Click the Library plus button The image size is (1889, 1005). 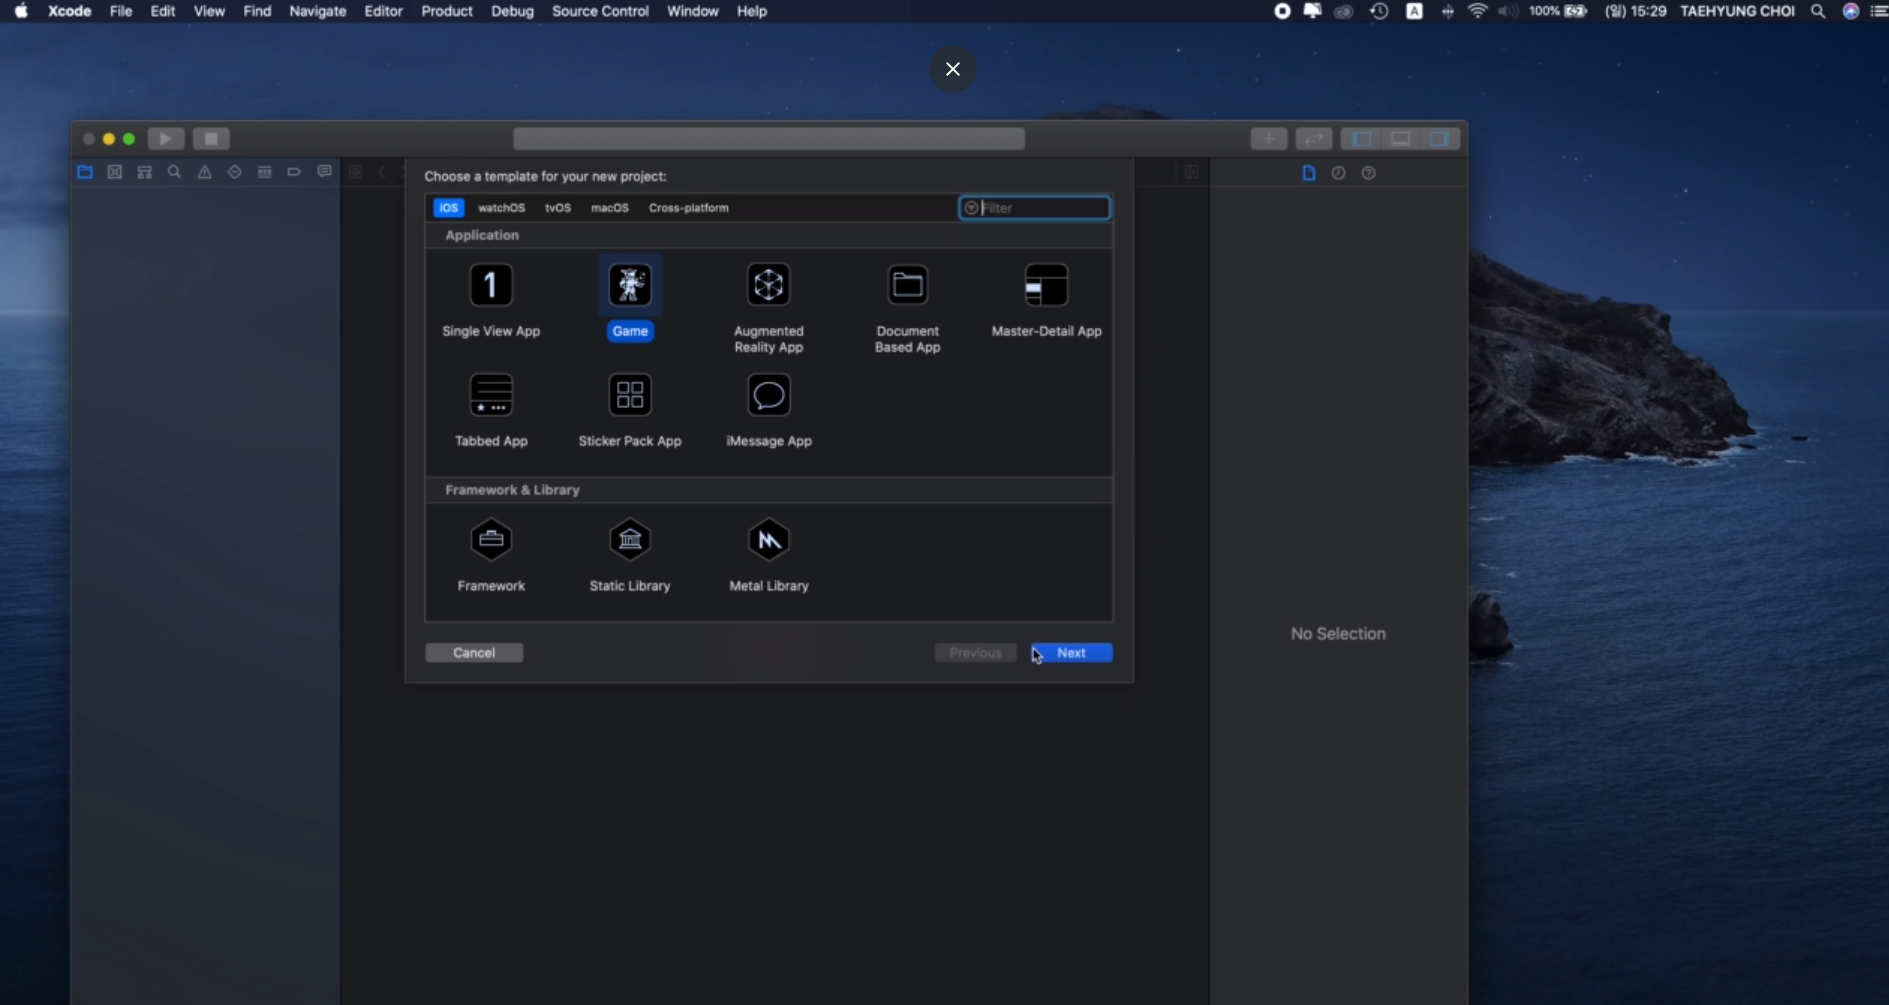click(x=1269, y=139)
